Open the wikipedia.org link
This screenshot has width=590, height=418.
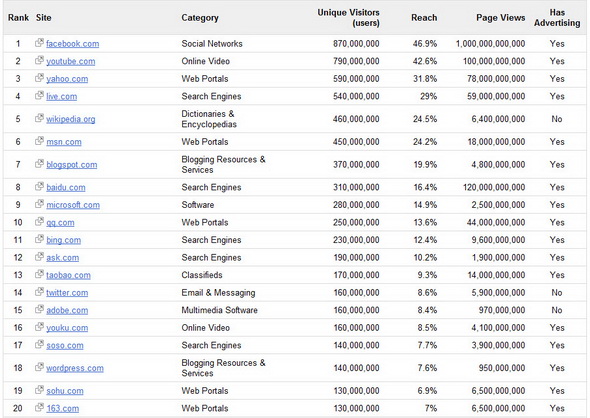(71, 119)
